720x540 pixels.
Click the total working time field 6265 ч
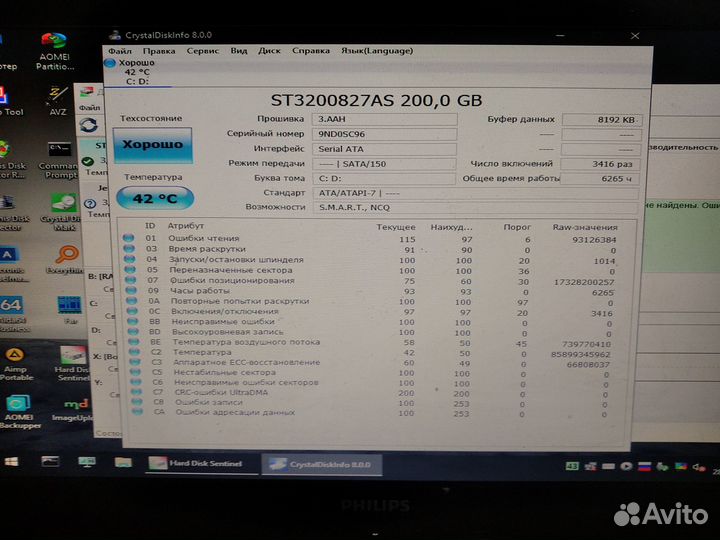[x=600, y=179]
